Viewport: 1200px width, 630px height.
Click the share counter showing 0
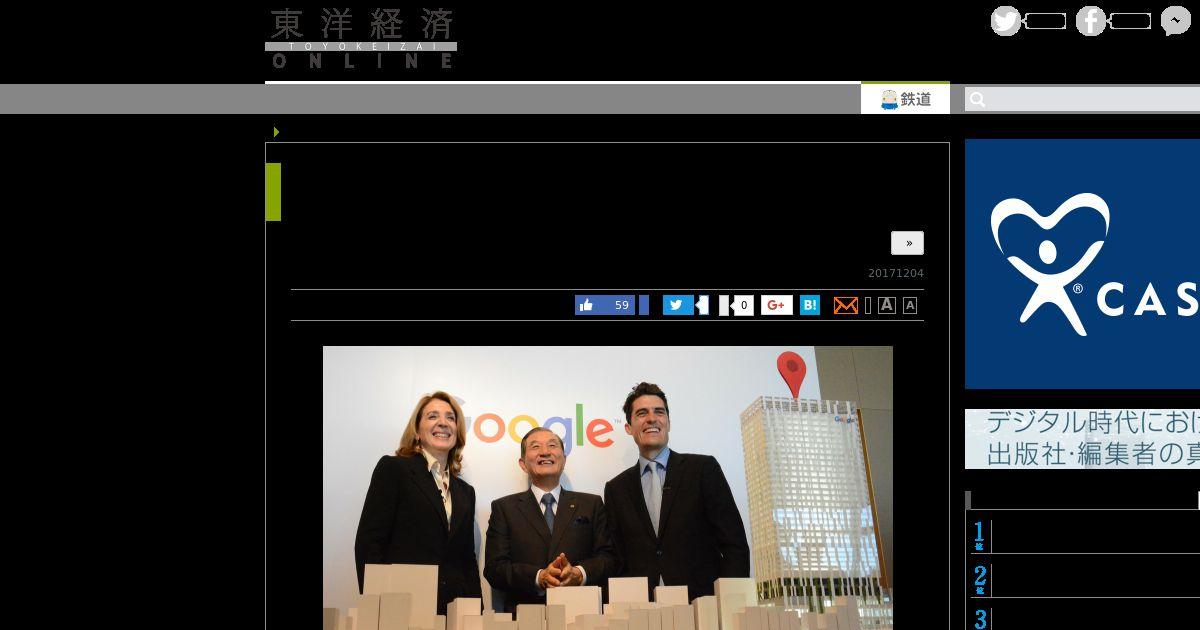(743, 305)
